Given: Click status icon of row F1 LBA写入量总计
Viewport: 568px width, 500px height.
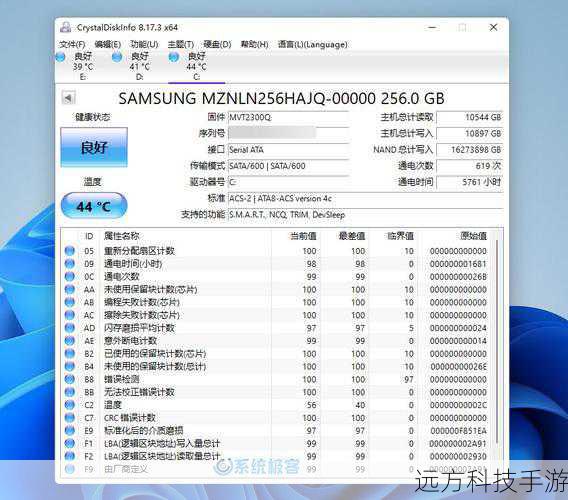Looking at the screenshot, I should [70, 443].
